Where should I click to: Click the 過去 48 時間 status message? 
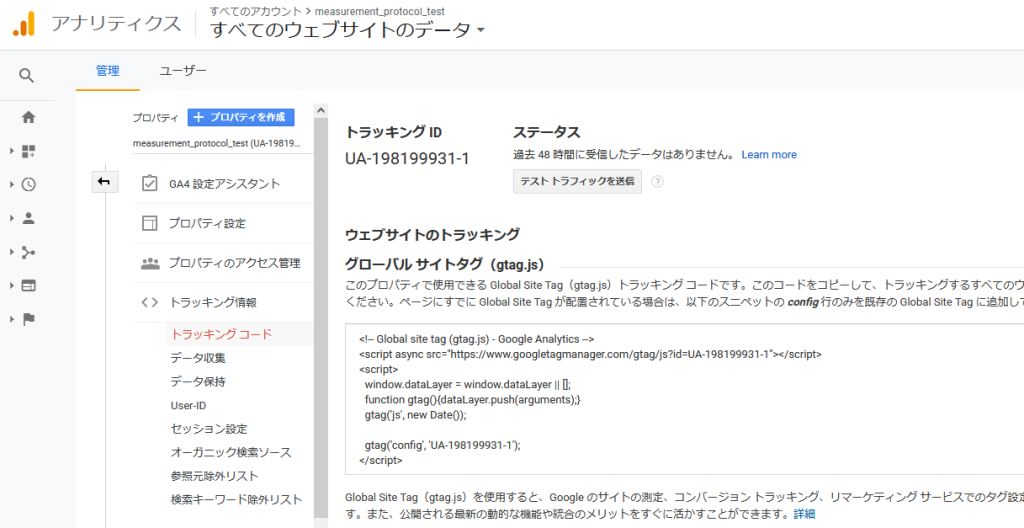(x=623, y=155)
